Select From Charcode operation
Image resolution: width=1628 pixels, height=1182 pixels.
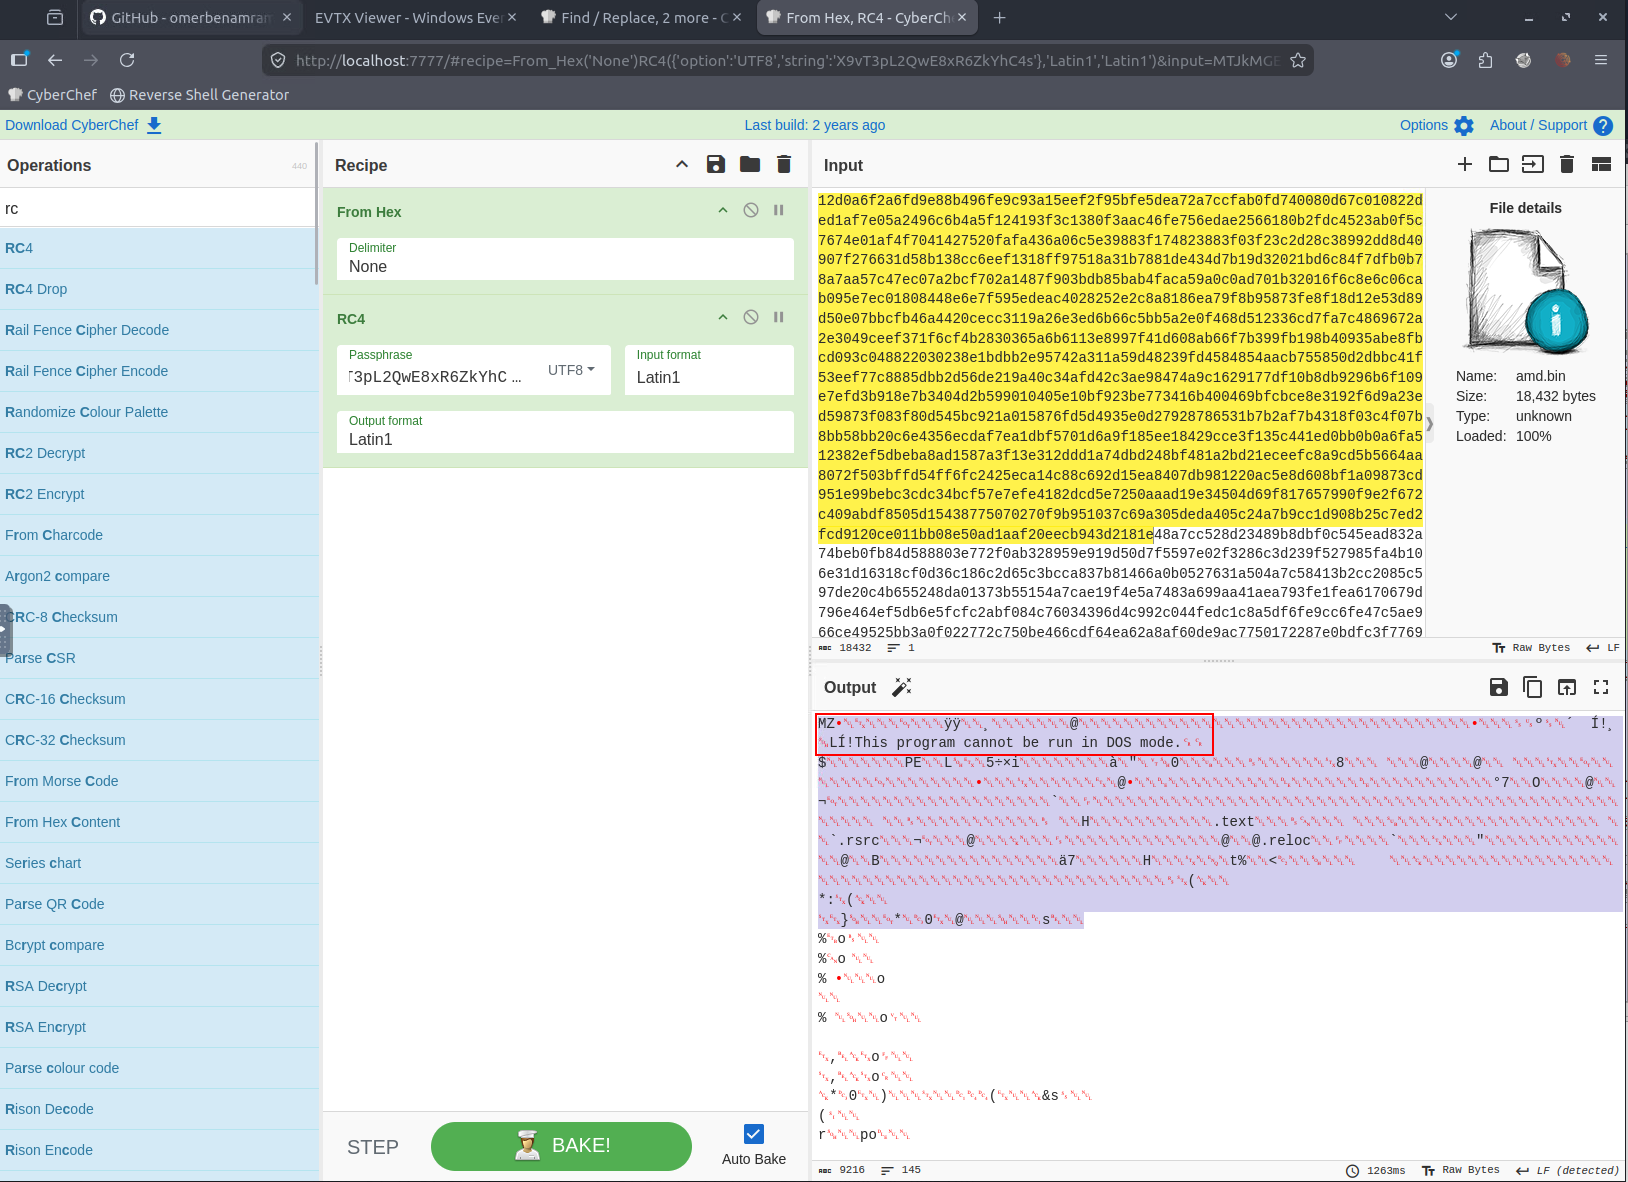pyautogui.click(x=159, y=535)
